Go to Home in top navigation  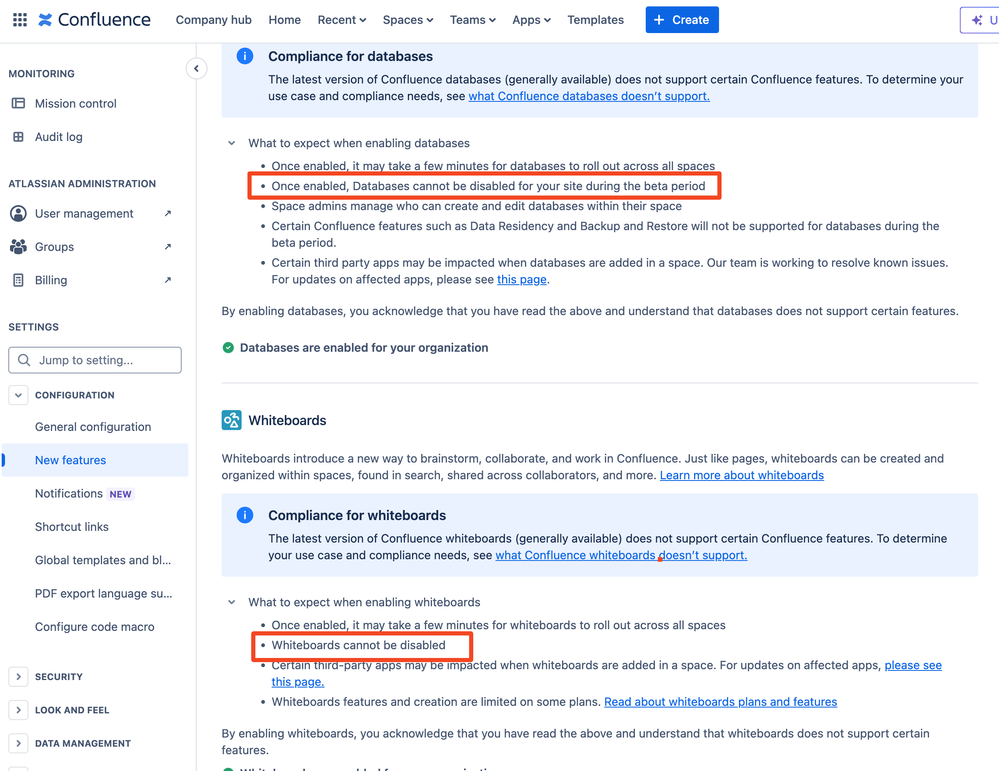click(x=284, y=20)
